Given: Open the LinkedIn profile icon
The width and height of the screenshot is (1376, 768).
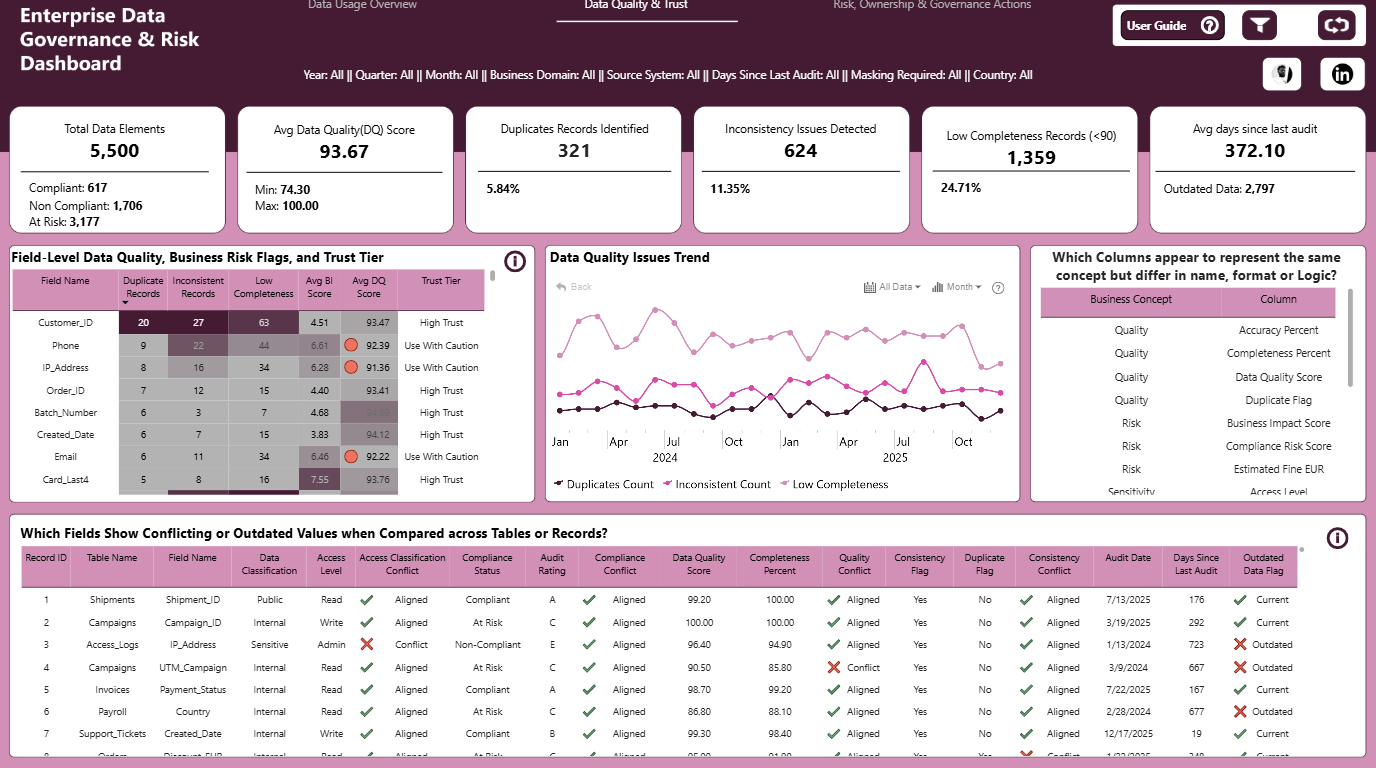Looking at the screenshot, I should pyautogui.click(x=1342, y=74).
